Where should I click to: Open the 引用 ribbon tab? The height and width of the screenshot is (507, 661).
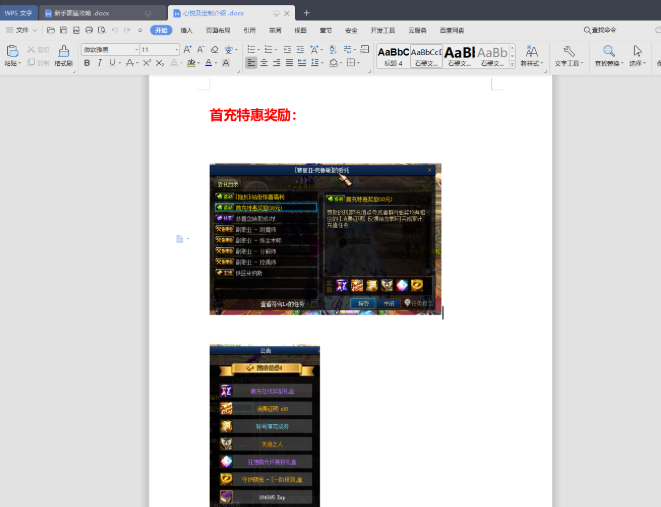click(x=250, y=30)
